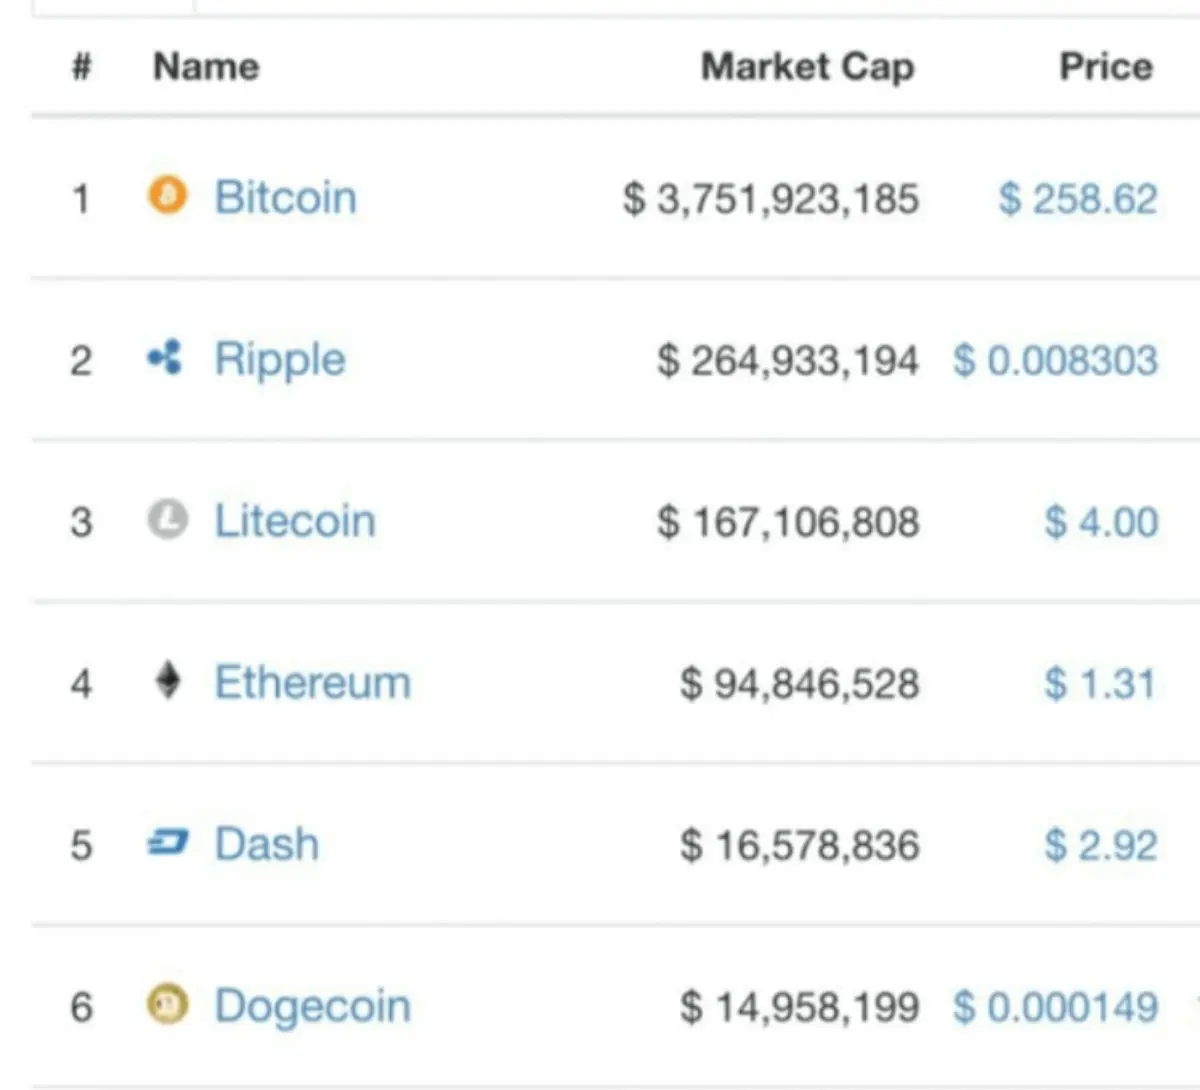Open the Litecoin name link
1200x1090 pixels.
click(x=295, y=521)
